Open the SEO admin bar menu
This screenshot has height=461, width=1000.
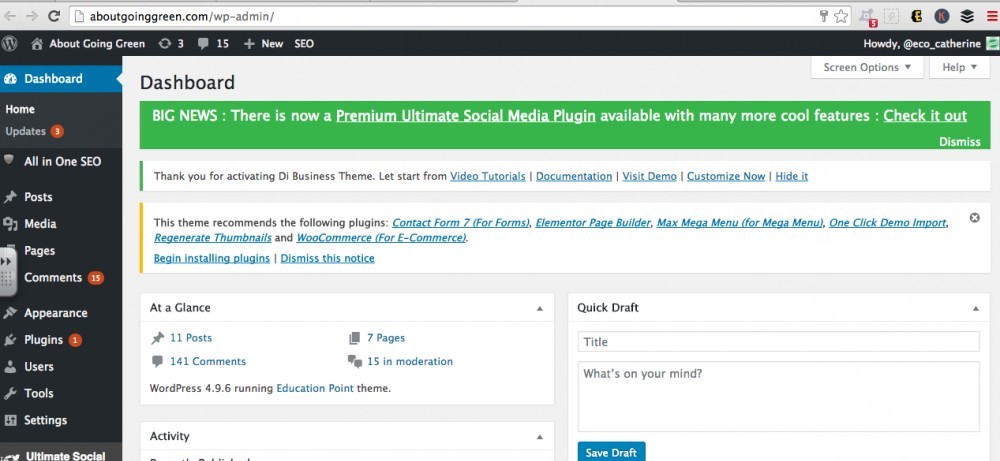(x=304, y=44)
